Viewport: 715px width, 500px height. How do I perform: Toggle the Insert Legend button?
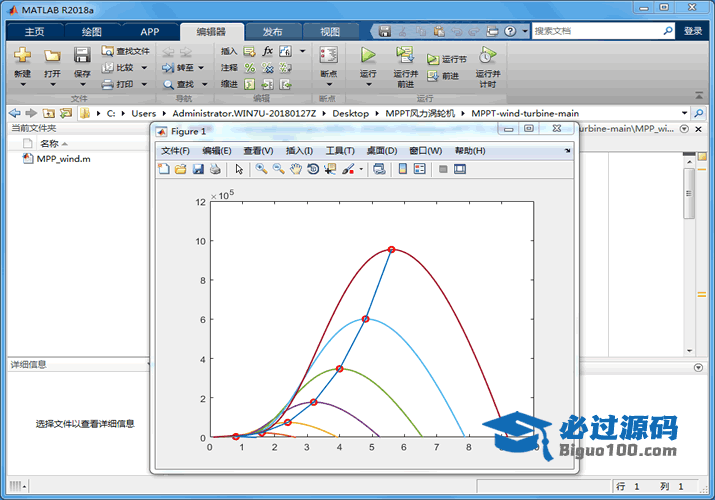(x=420, y=169)
